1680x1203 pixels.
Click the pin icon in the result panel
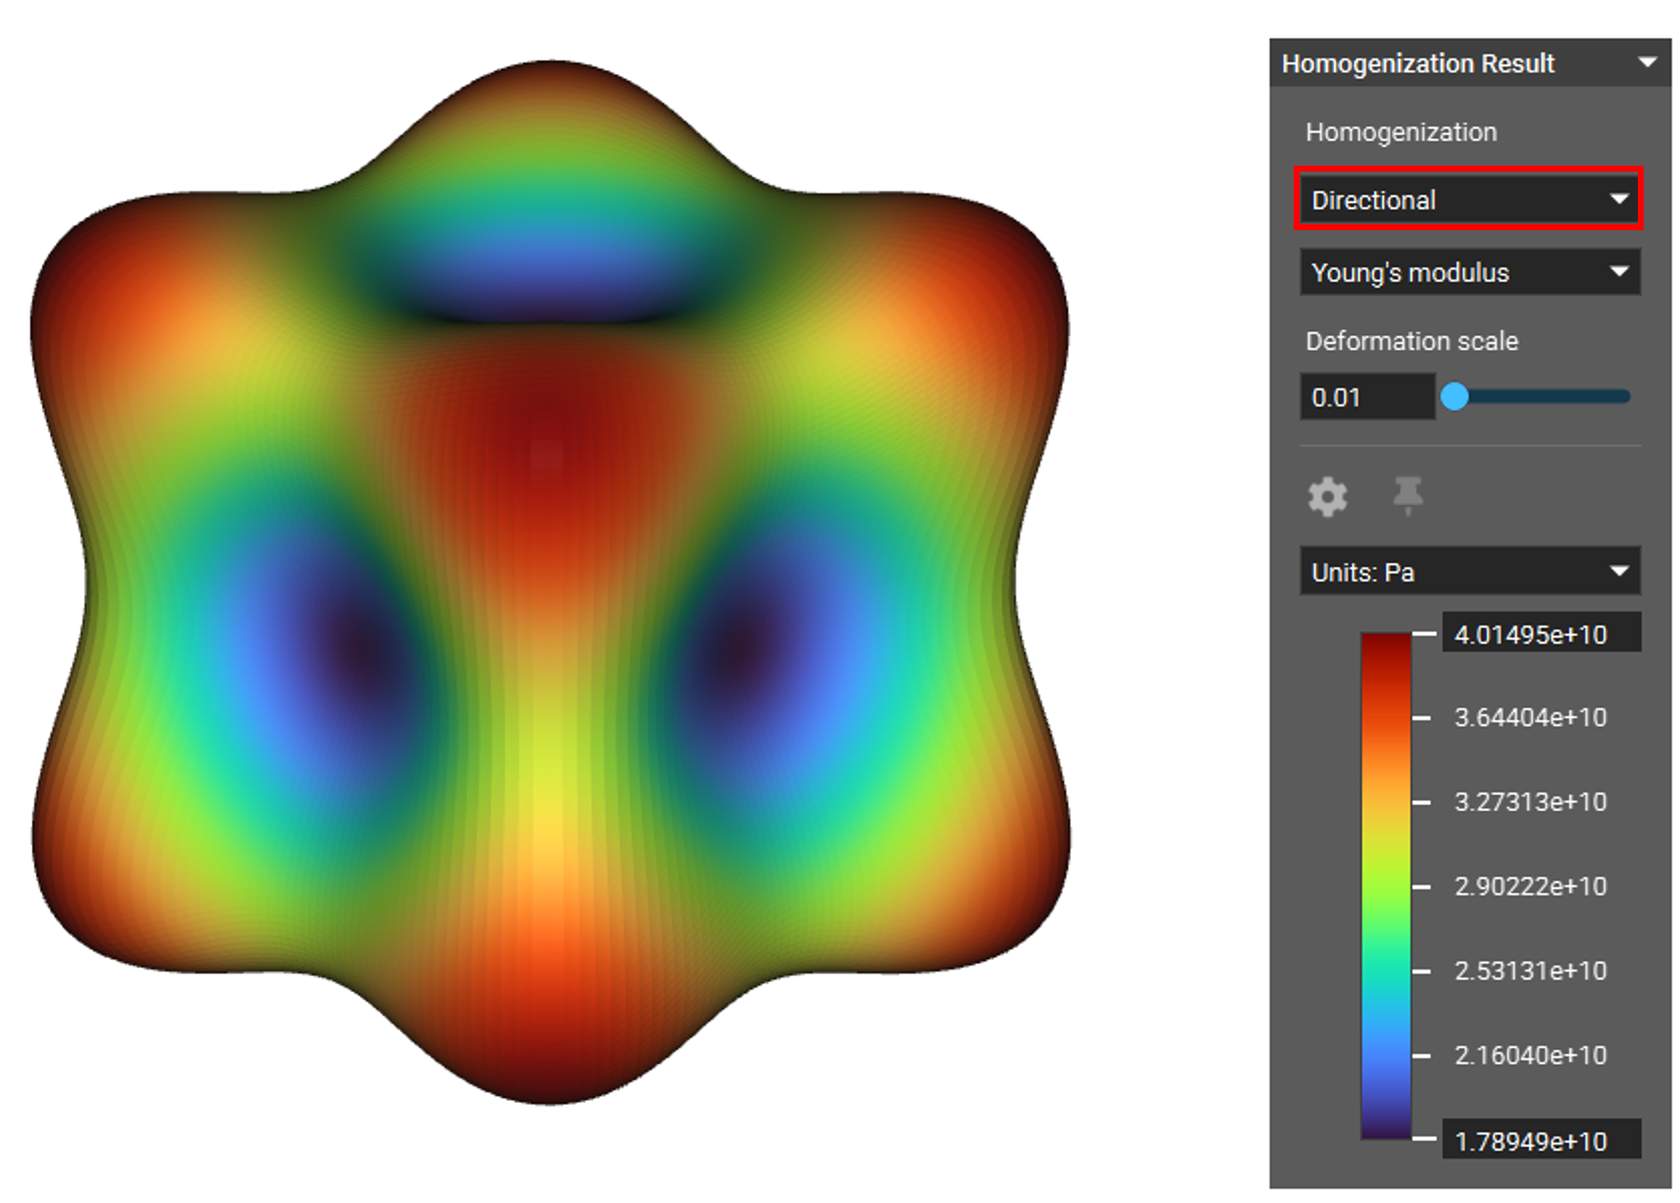1407,495
